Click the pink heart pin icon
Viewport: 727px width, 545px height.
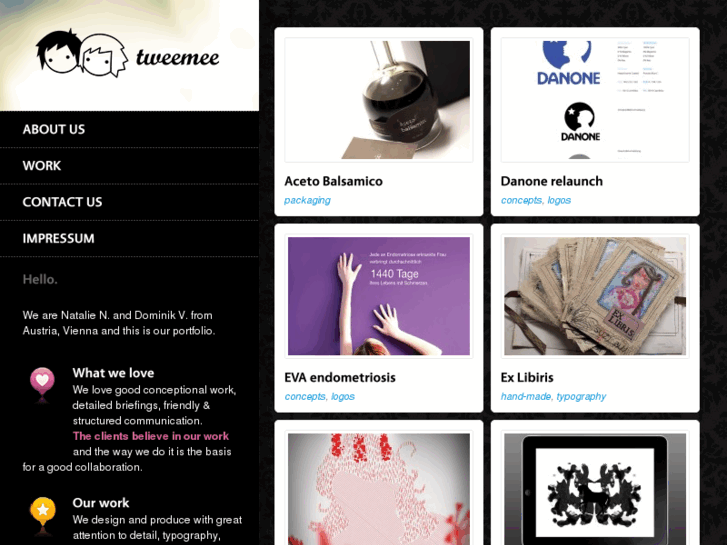42,384
